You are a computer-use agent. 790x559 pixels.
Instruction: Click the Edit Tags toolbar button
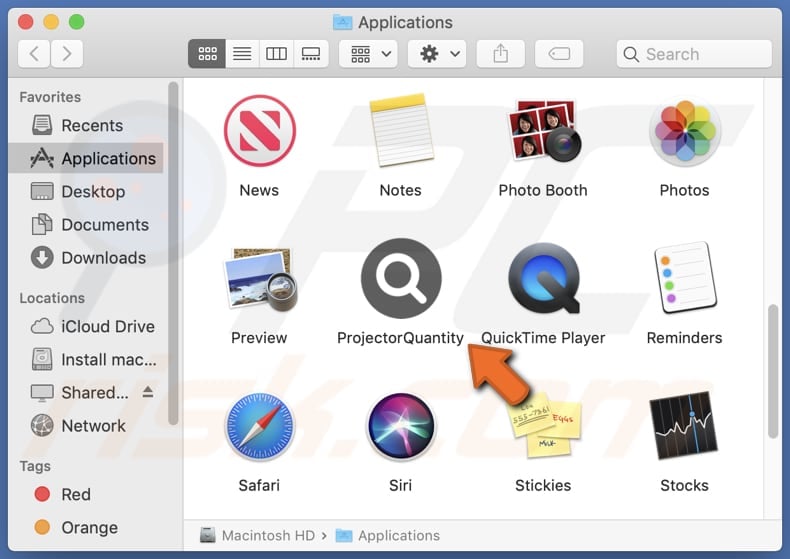point(559,53)
